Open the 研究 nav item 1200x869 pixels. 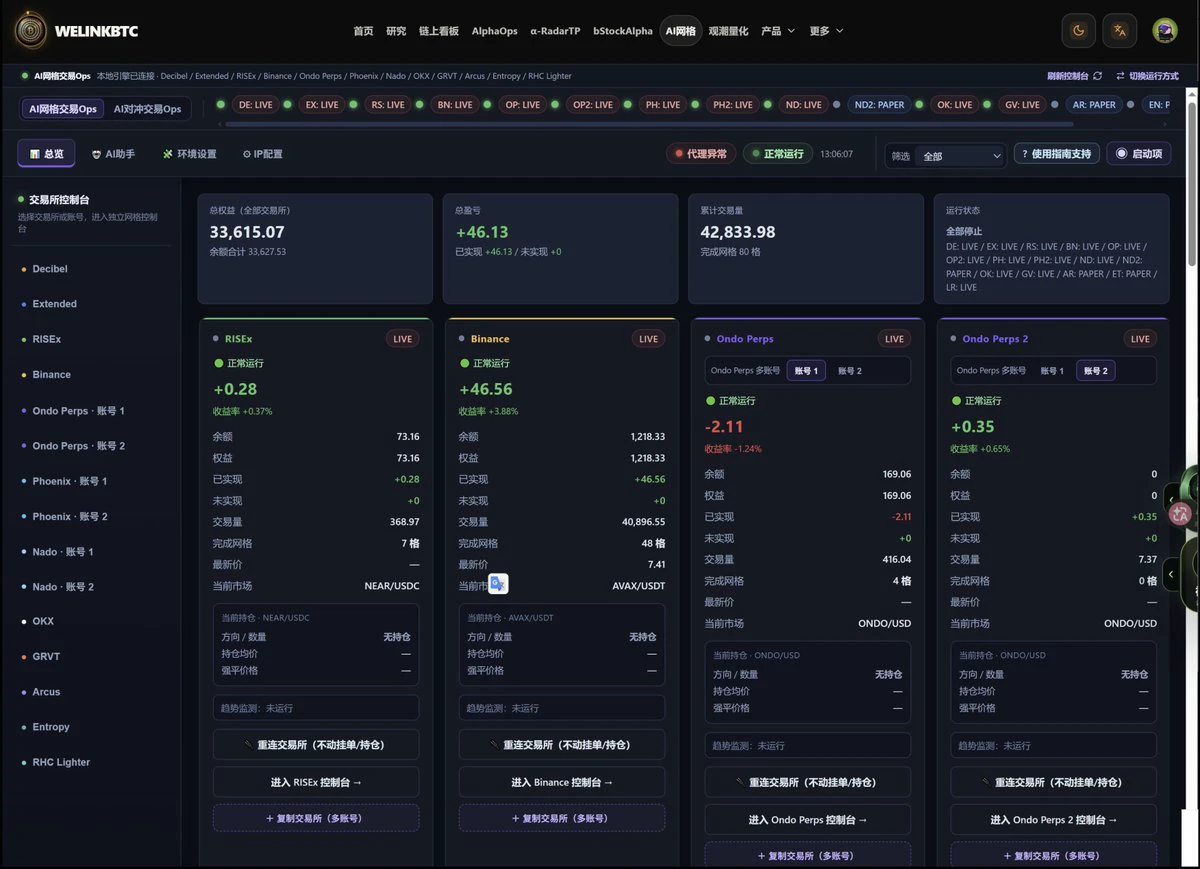(396, 31)
